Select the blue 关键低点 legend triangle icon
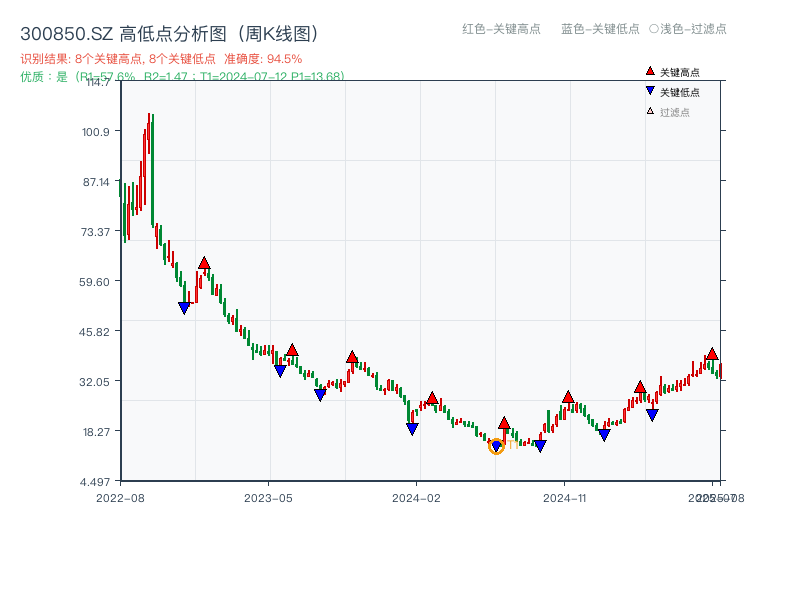 pyautogui.click(x=649, y=90)
